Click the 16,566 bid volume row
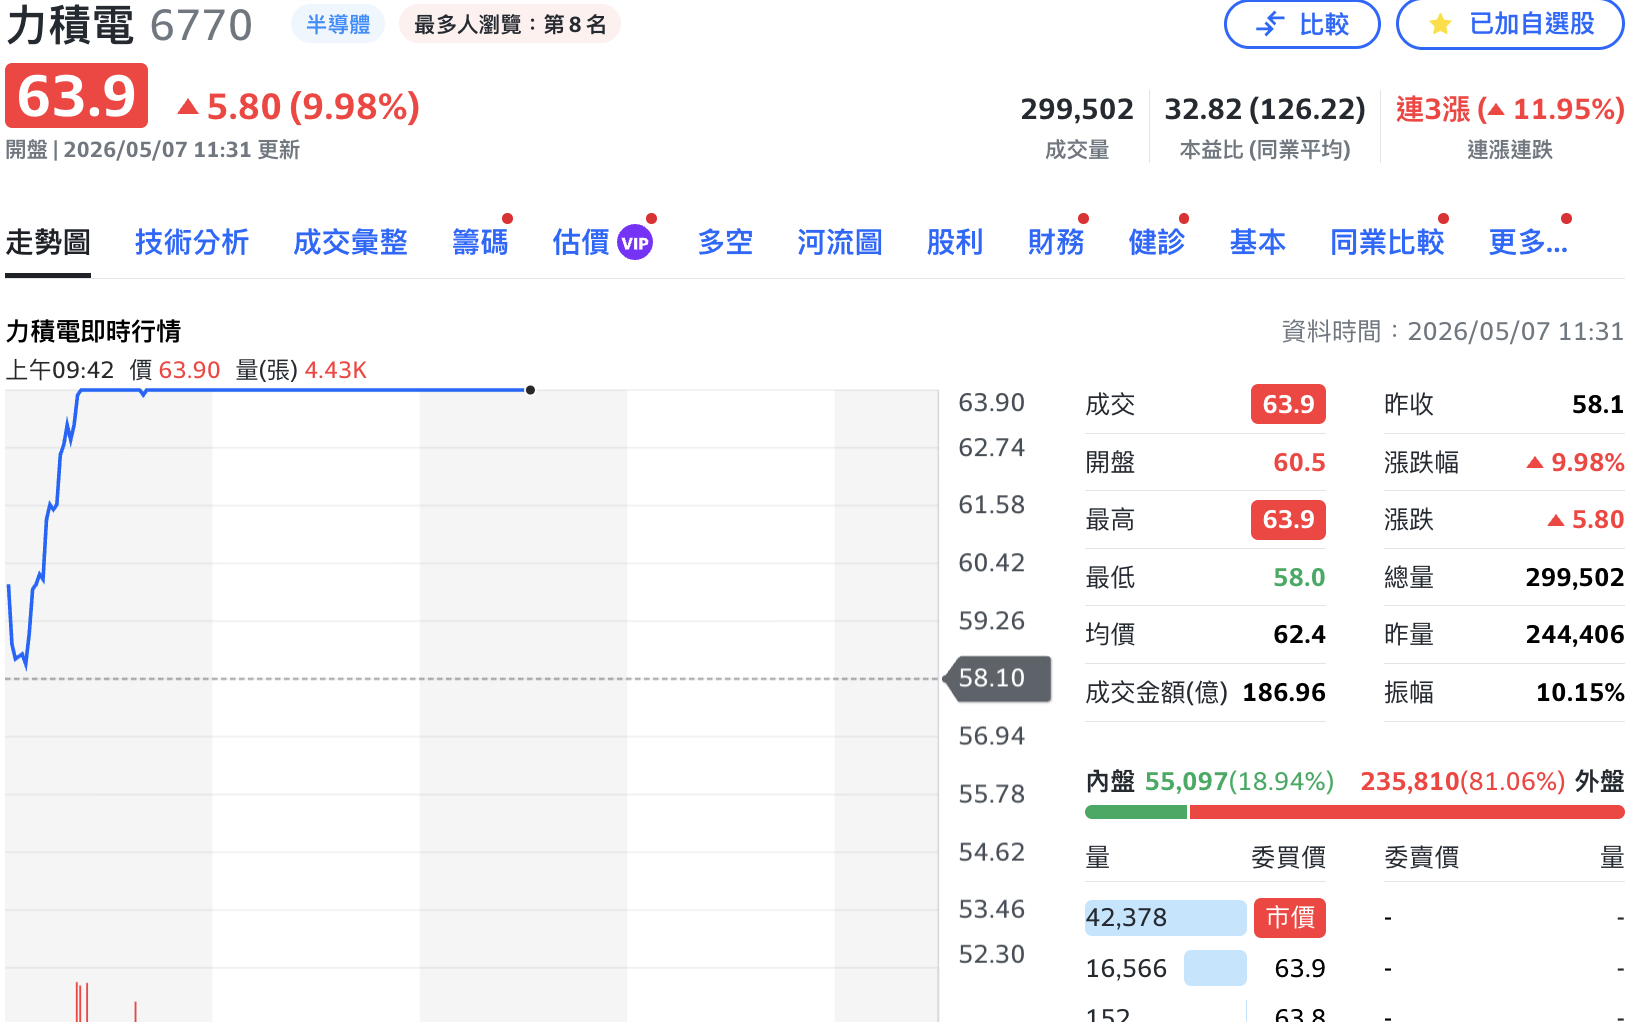 pyautogui.click(x=1166, y=968)
